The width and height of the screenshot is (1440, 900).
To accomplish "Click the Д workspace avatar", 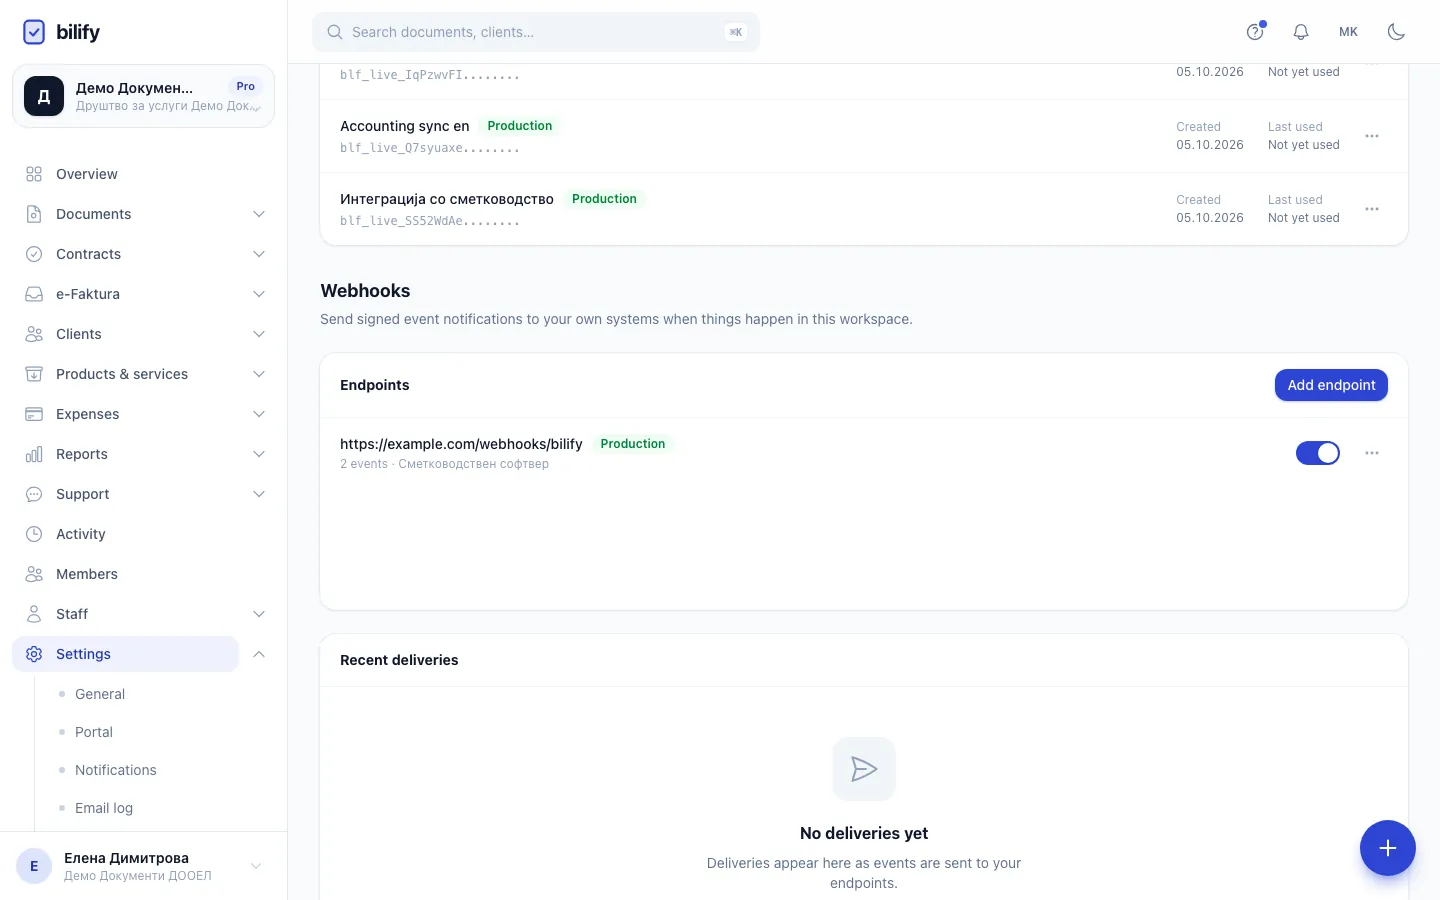I will point(44,96).
